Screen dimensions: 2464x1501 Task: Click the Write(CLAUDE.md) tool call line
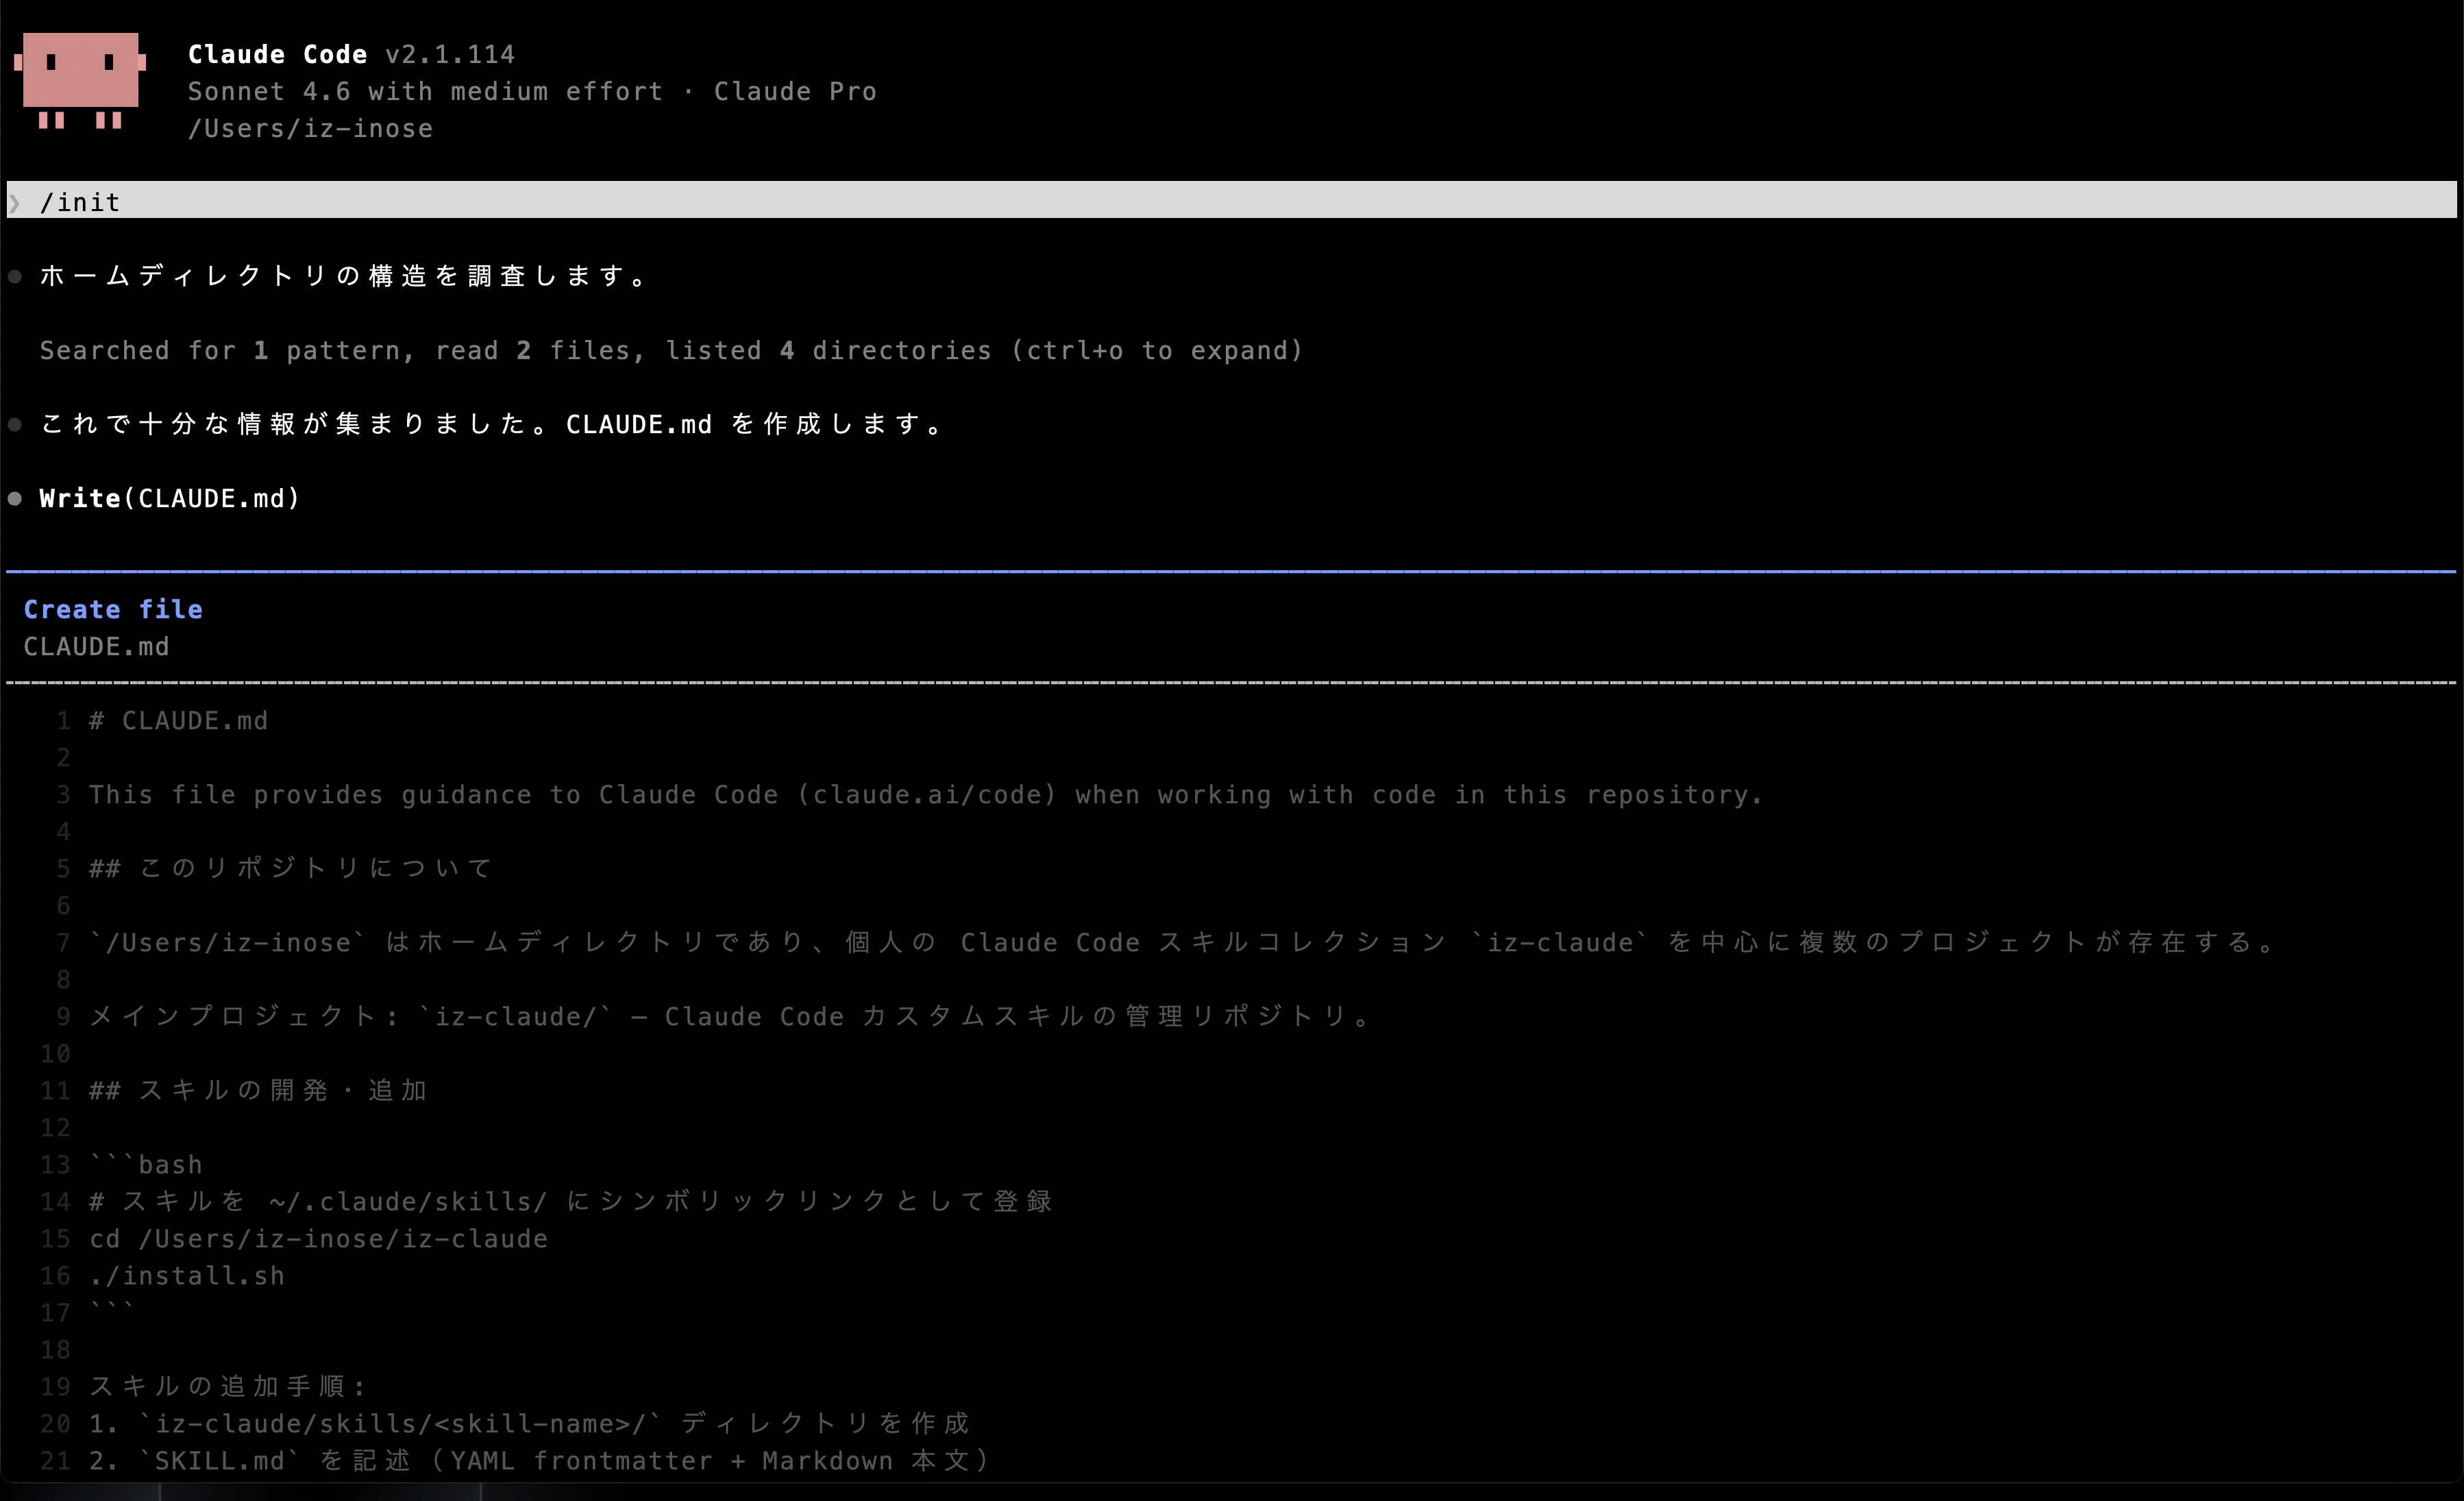[169, 498]
